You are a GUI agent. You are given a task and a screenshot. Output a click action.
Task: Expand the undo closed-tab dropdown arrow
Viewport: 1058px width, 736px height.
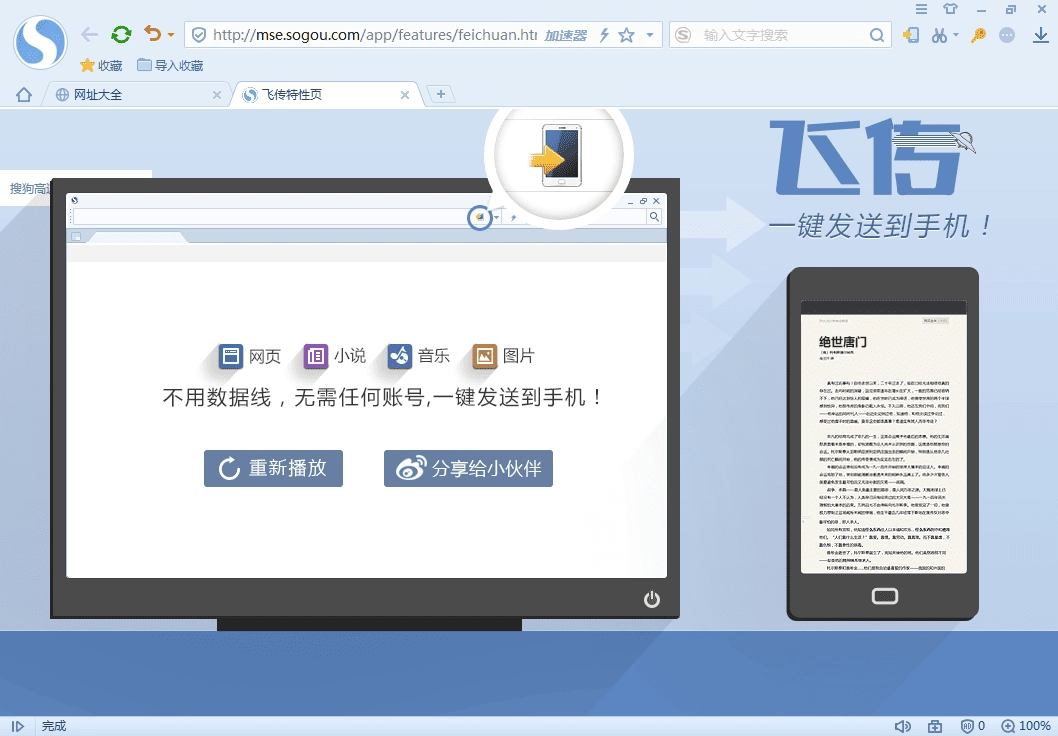(x=171, y=35)
